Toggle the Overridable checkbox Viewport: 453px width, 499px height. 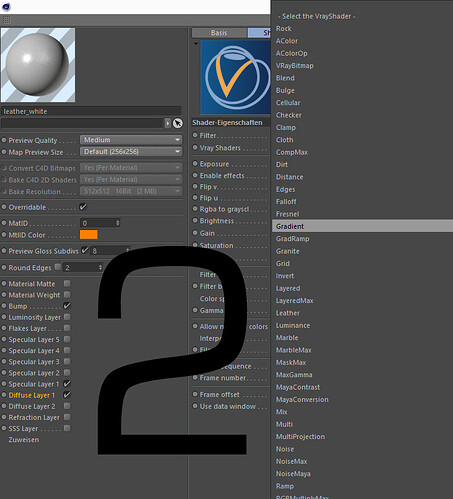point(83,207)
